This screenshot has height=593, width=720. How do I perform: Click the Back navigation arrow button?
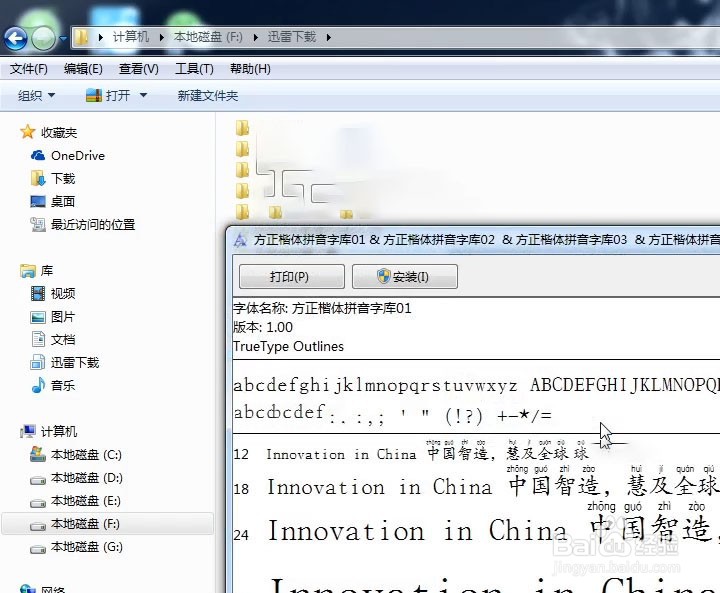click(16, 39)
